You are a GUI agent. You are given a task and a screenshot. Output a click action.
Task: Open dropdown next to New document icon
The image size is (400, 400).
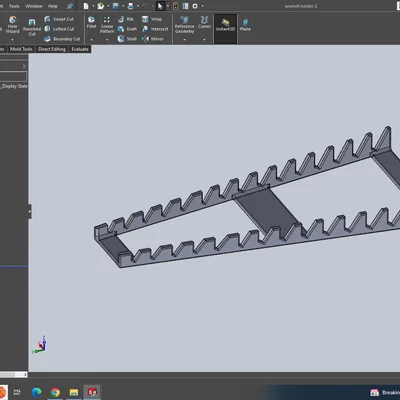click(93, 6)
